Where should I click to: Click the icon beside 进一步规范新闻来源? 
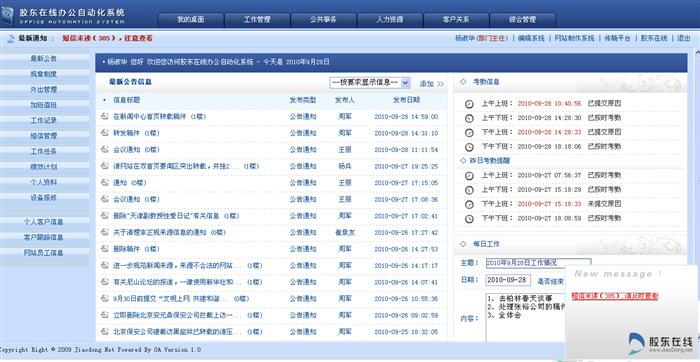coord(104,266)
